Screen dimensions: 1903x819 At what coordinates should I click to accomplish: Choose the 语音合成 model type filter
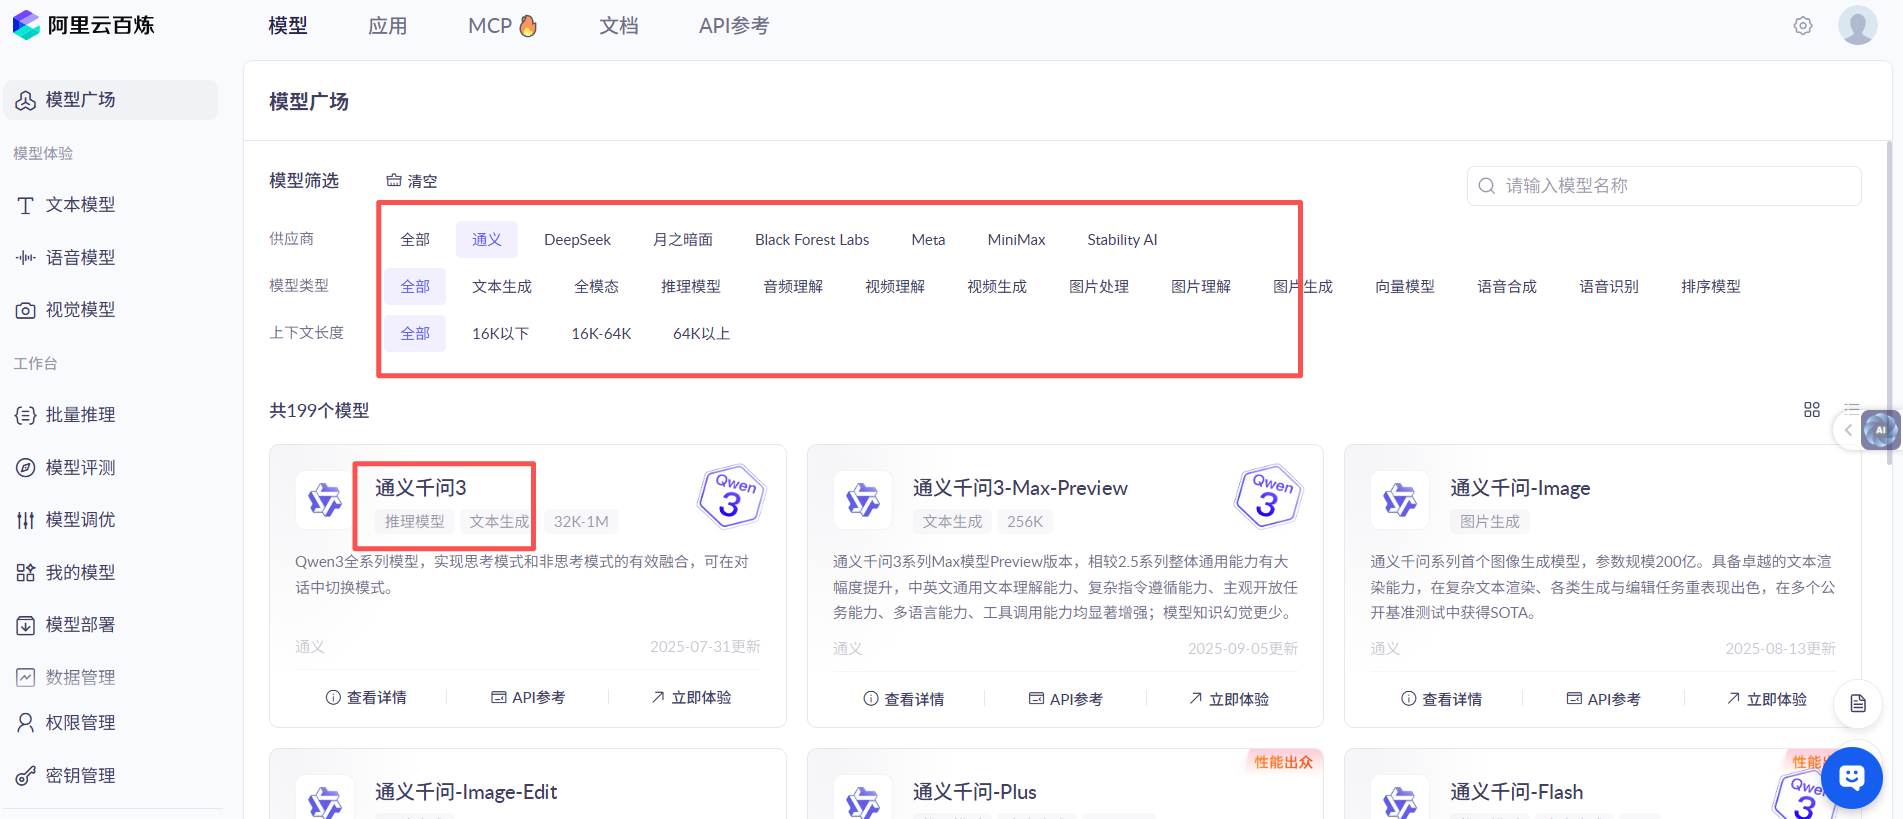click(x=1507, y=287)
